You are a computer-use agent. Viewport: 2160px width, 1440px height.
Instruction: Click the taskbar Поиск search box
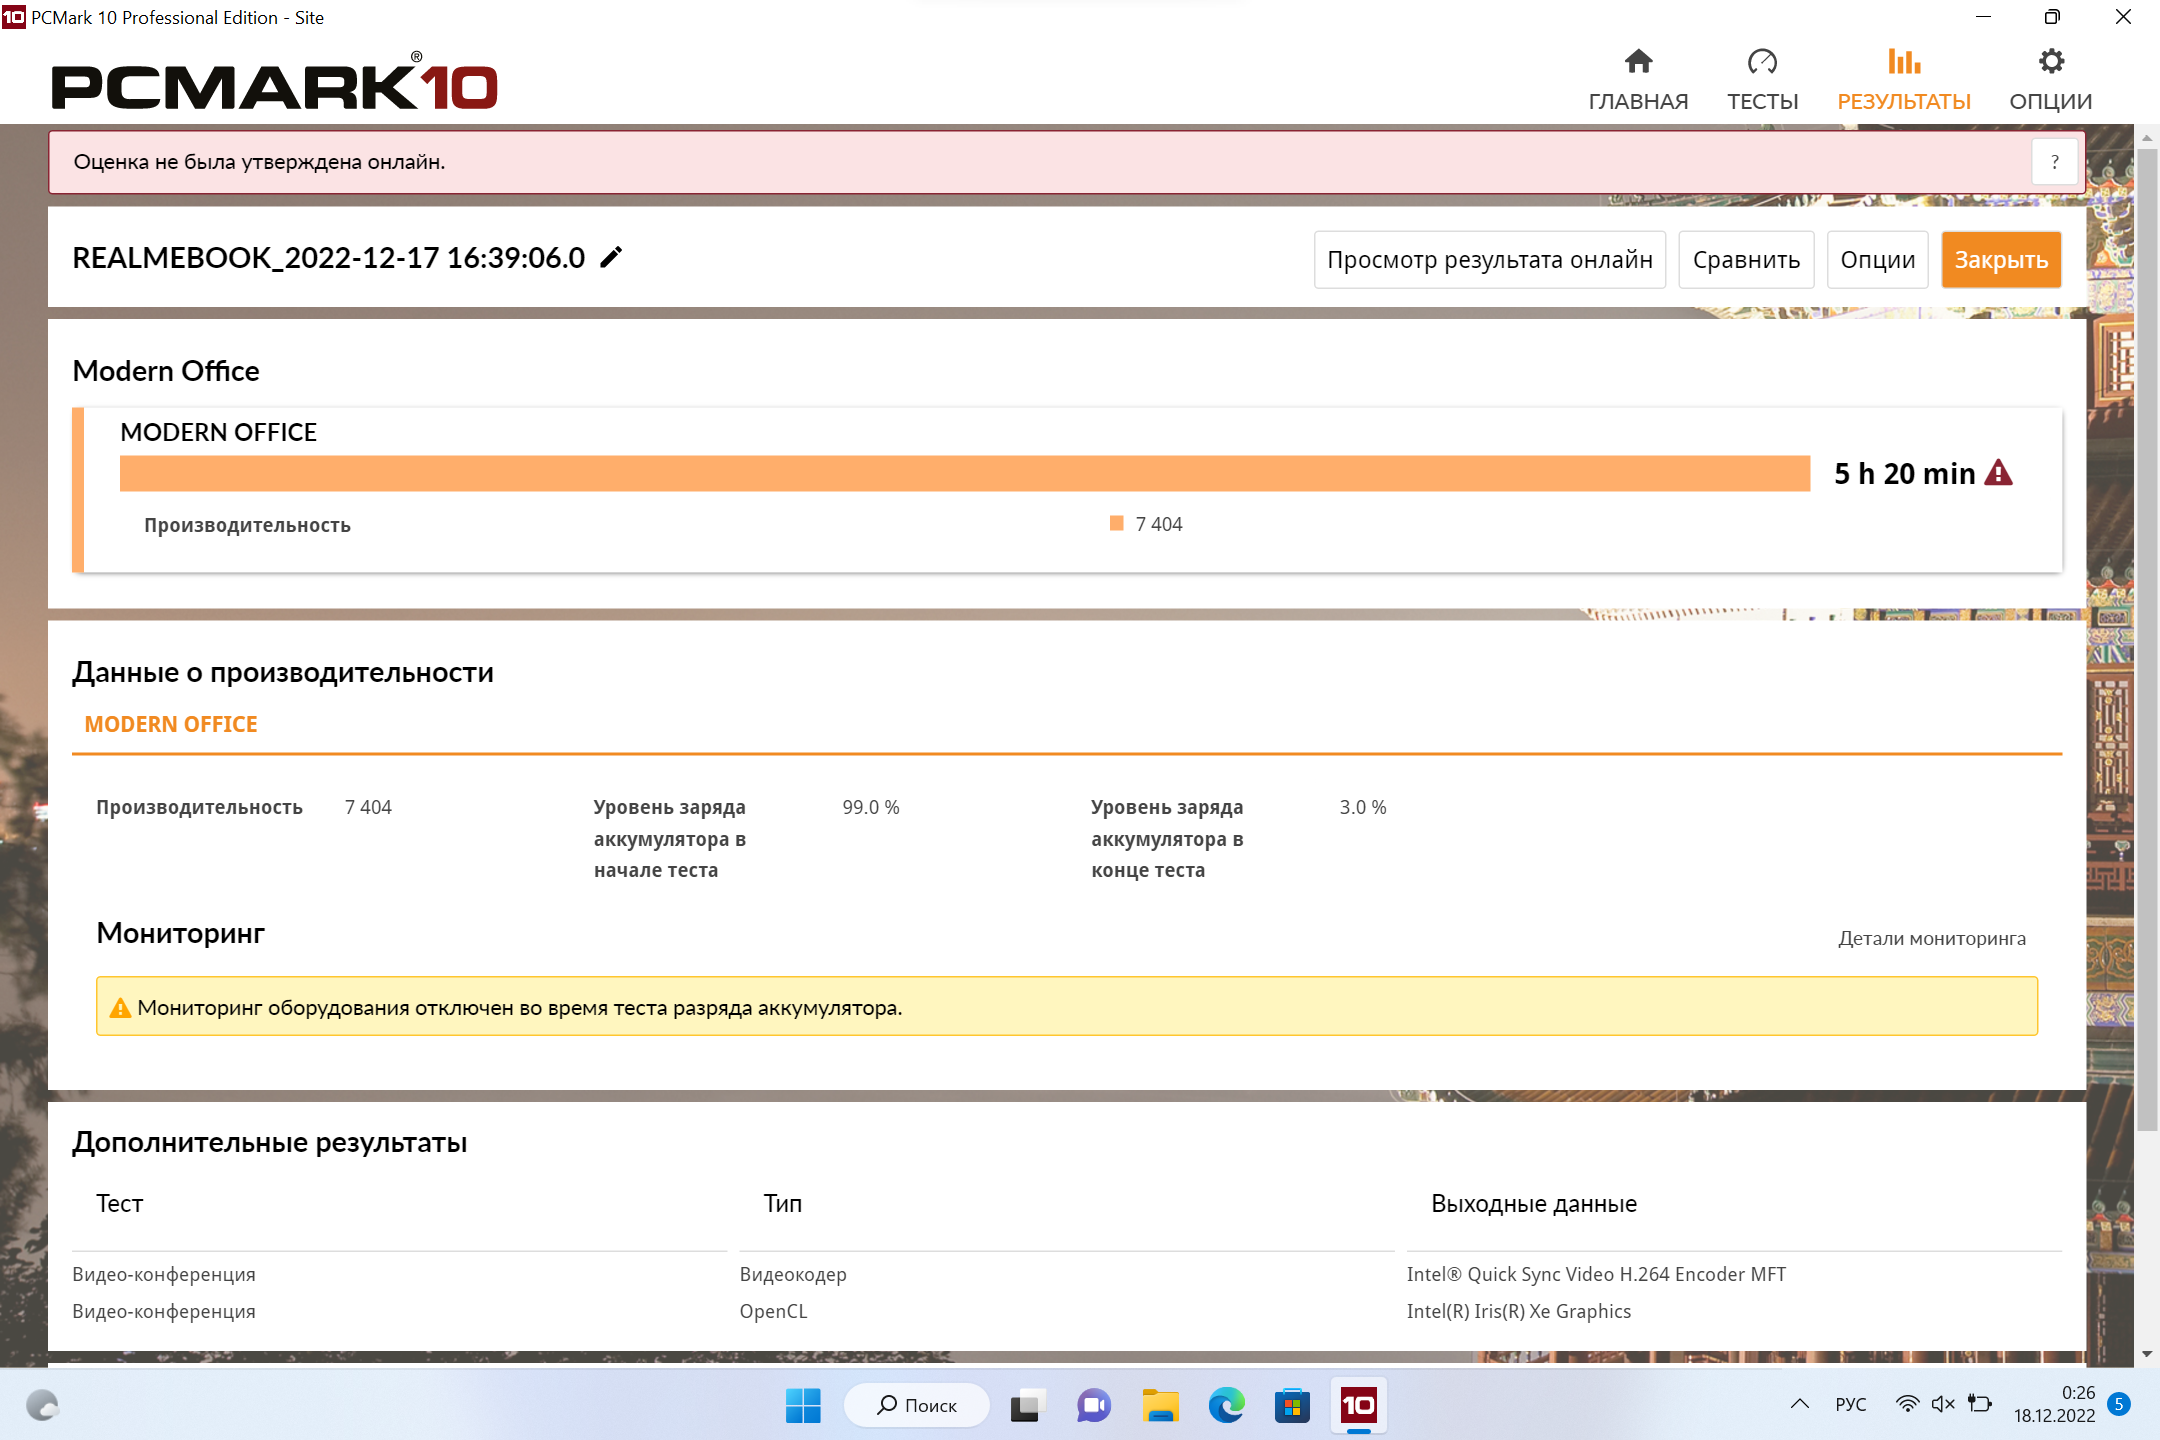coord(917,1406)
